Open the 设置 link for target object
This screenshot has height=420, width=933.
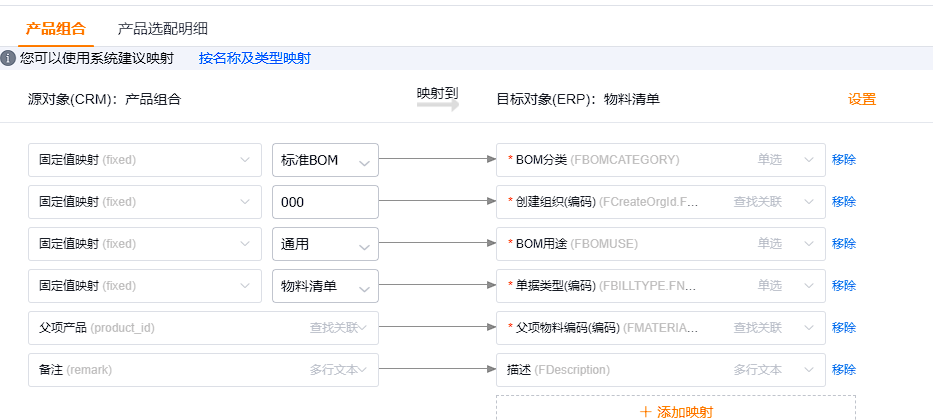tap(862, 99)
